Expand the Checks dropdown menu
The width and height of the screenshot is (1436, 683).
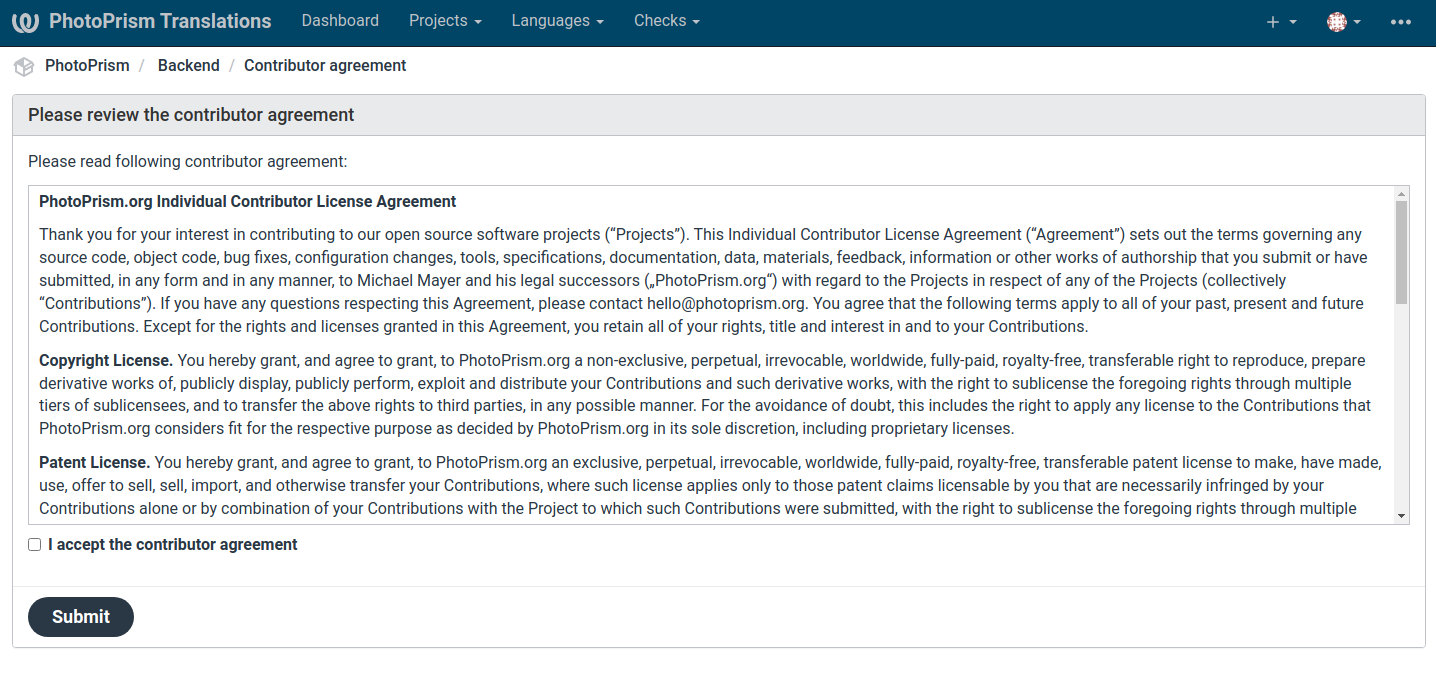coord(666,21)
